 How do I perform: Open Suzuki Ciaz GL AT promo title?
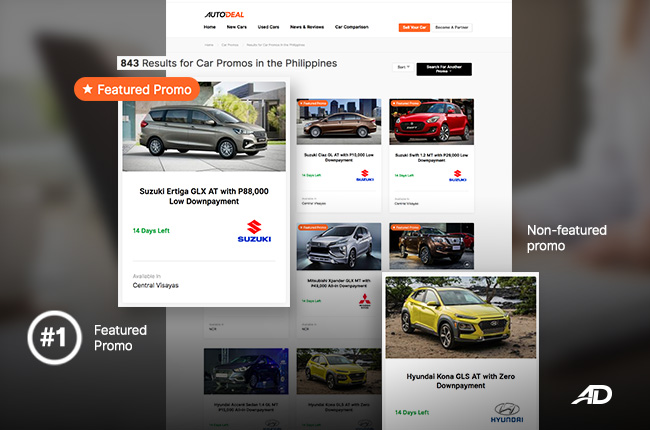tap(339, 157)
